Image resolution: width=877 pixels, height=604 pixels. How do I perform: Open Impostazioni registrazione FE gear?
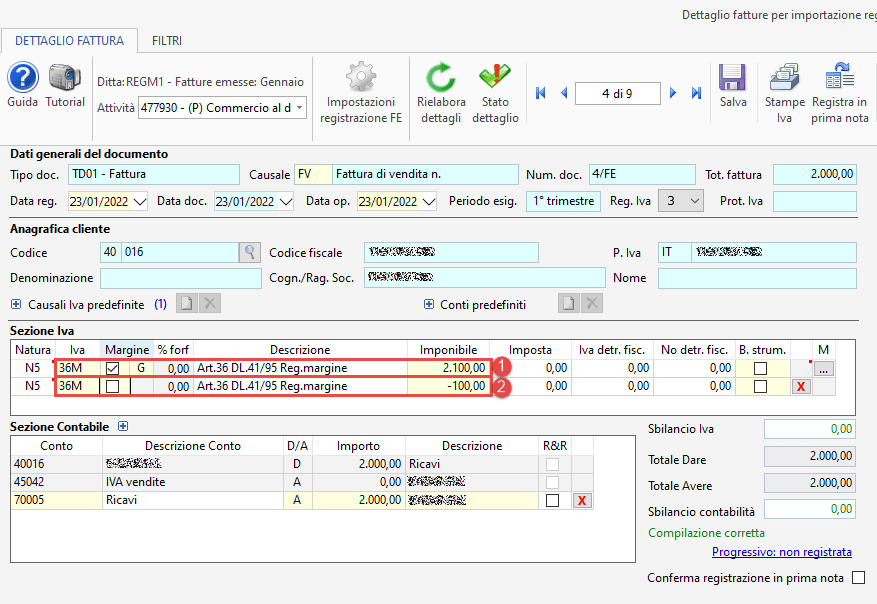click(x=361, y=76)
